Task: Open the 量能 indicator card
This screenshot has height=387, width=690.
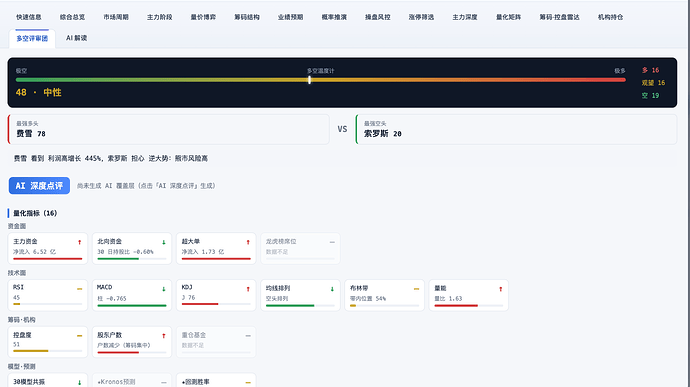Action: 469,295
